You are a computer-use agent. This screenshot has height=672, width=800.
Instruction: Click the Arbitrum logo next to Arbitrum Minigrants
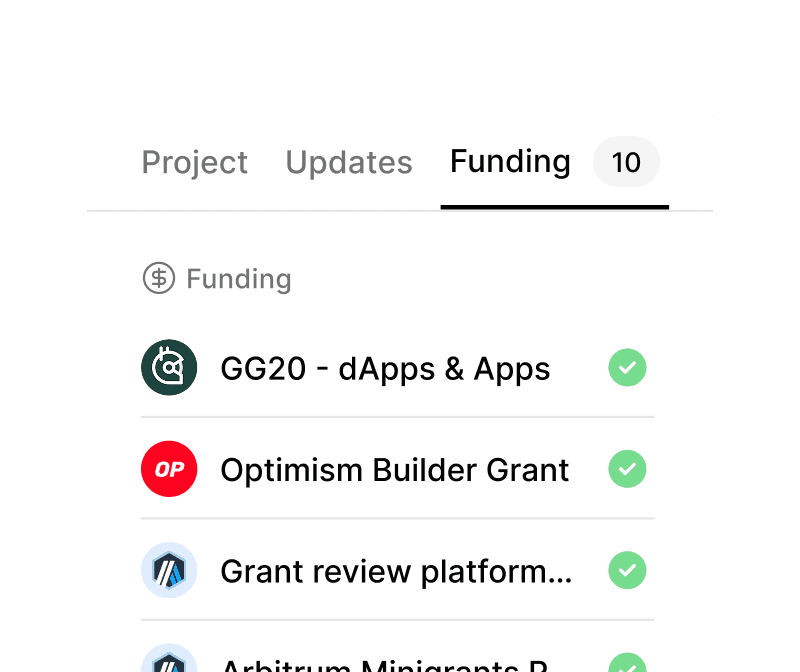(x=169, y=663)
